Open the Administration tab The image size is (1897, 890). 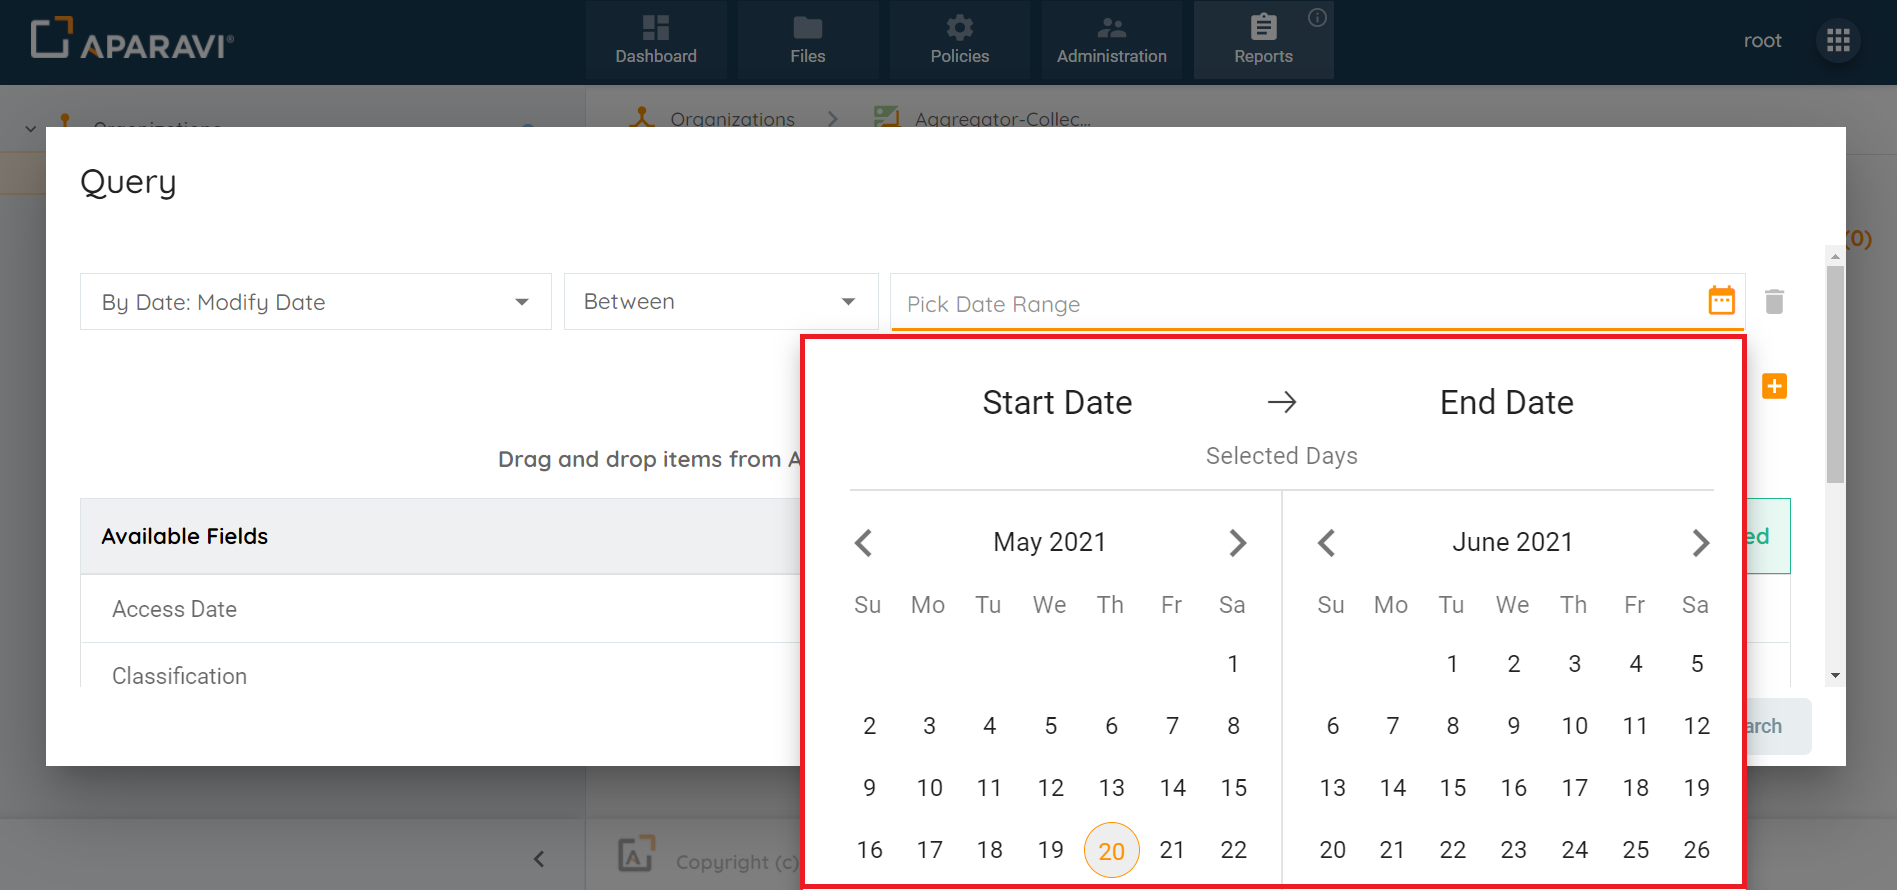click(1111, 40)
